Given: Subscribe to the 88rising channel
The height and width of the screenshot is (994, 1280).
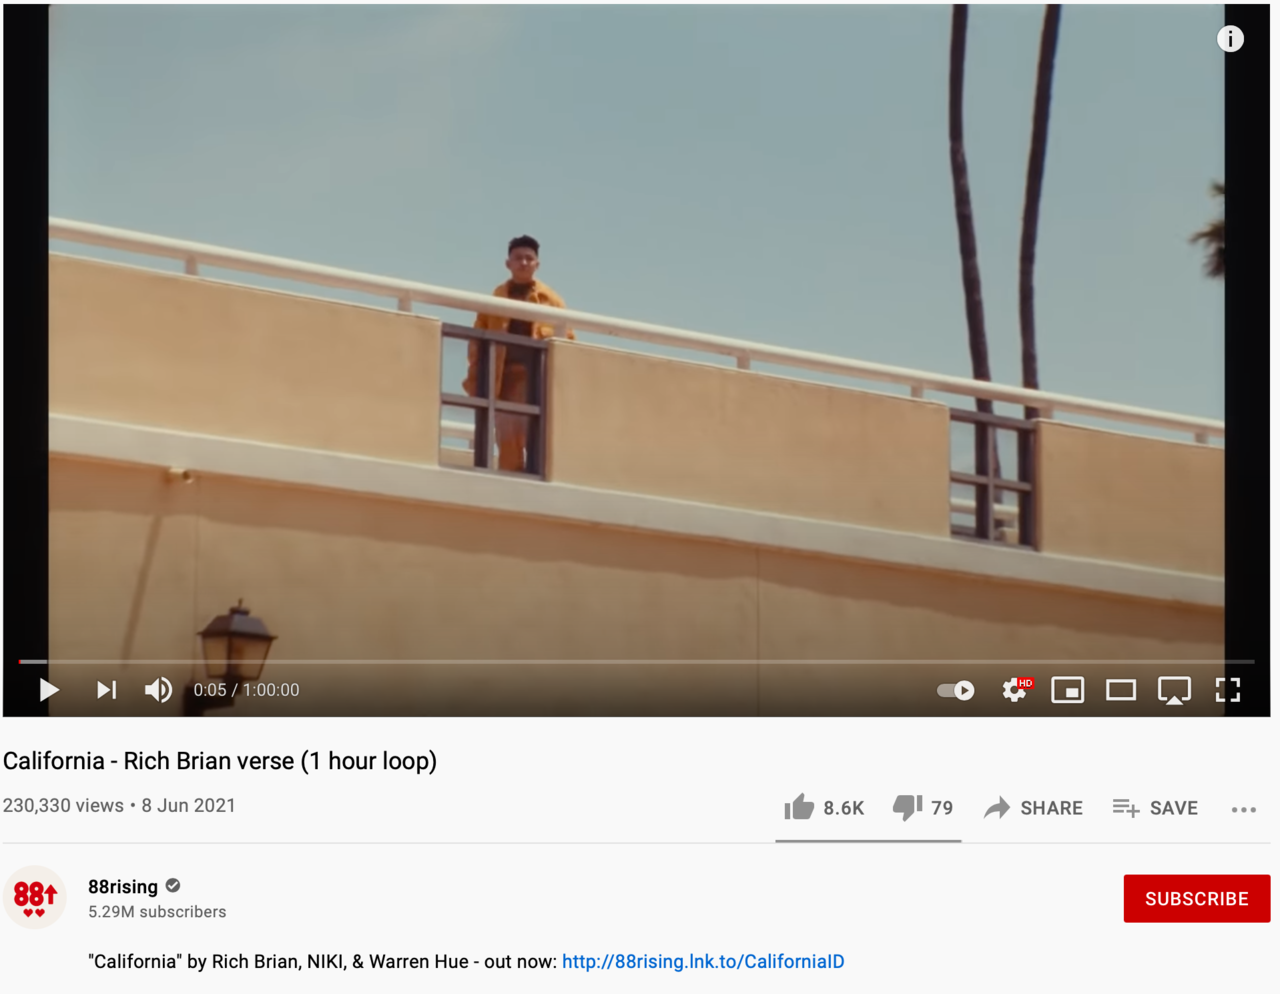Looking at the screenshot, I should pyautogui.click(x=1197, y=898).
